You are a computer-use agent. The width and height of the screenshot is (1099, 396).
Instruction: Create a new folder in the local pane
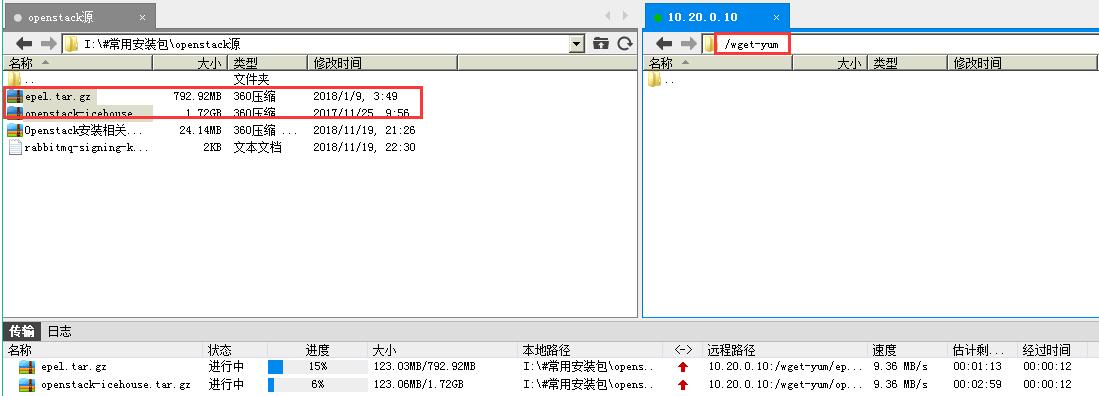coord(601,43)
